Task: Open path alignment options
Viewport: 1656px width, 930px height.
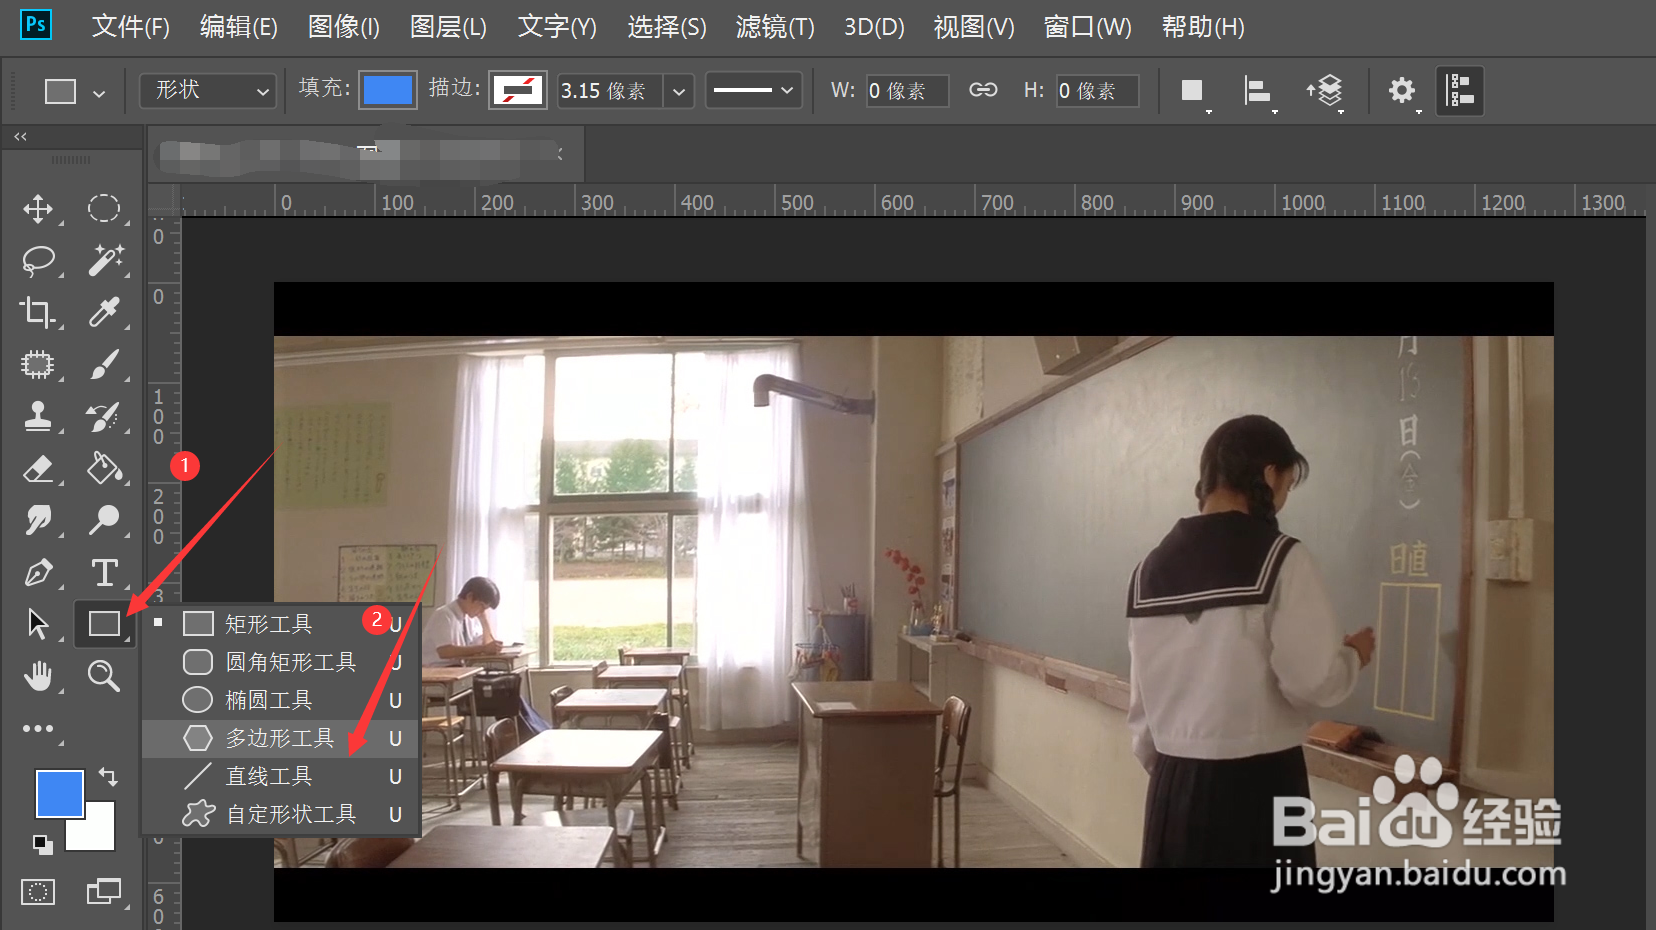Action: pos(1258,90)
